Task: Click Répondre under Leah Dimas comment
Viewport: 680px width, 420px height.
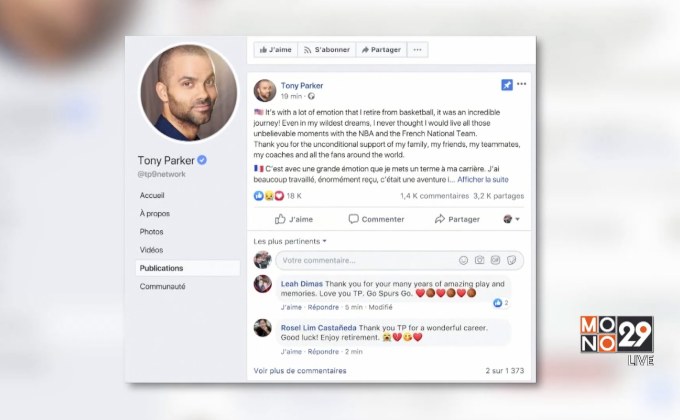Action: click(323, 307)
